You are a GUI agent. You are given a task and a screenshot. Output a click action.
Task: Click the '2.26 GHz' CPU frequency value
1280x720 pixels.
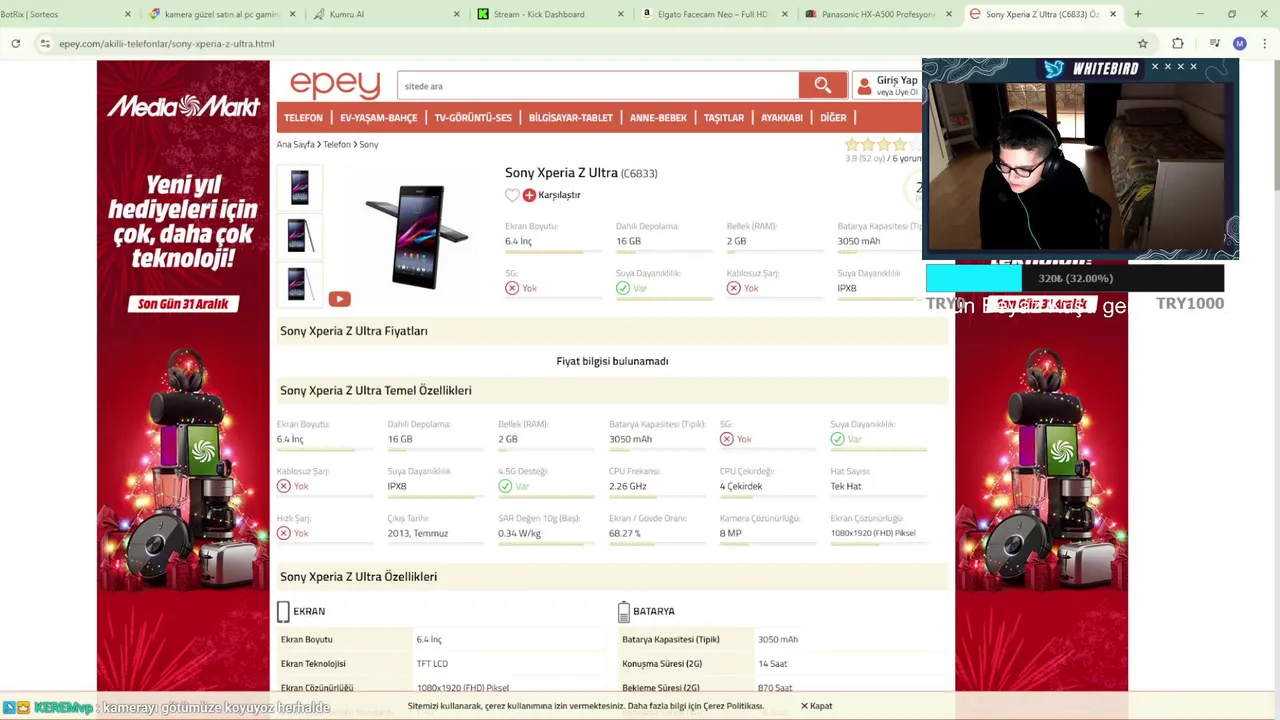(628, 486)
